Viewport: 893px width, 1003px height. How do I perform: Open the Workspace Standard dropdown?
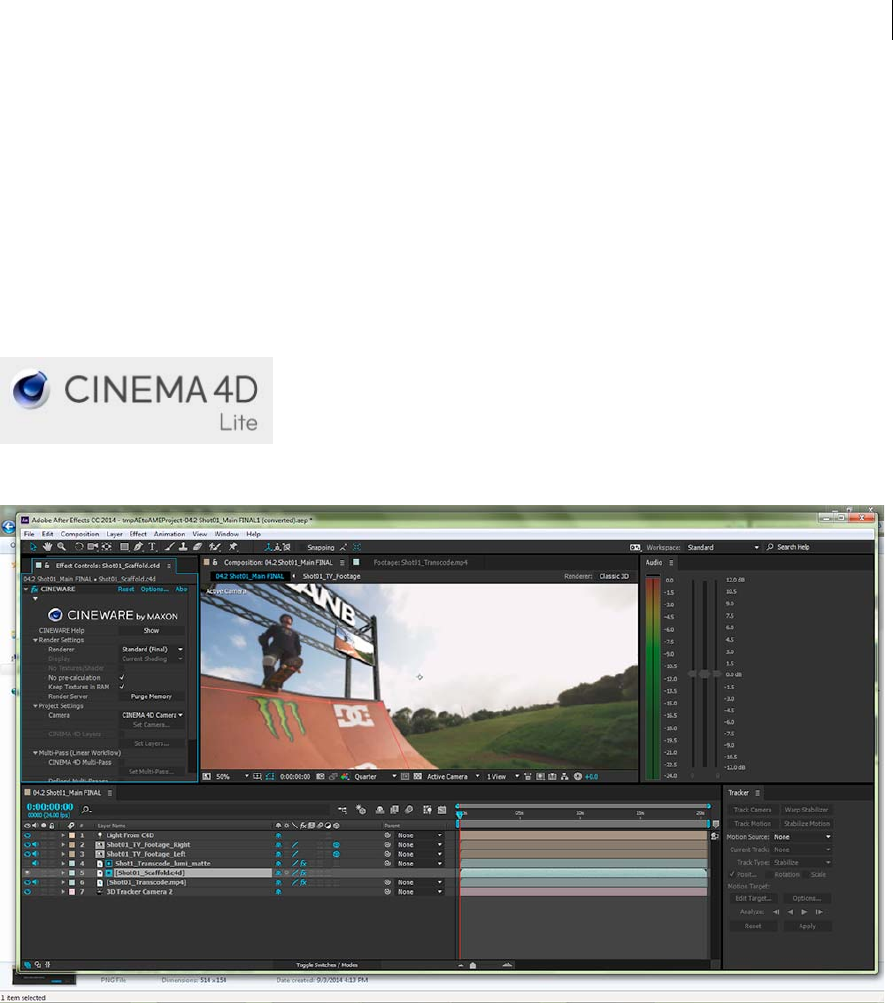click(723, 548)
